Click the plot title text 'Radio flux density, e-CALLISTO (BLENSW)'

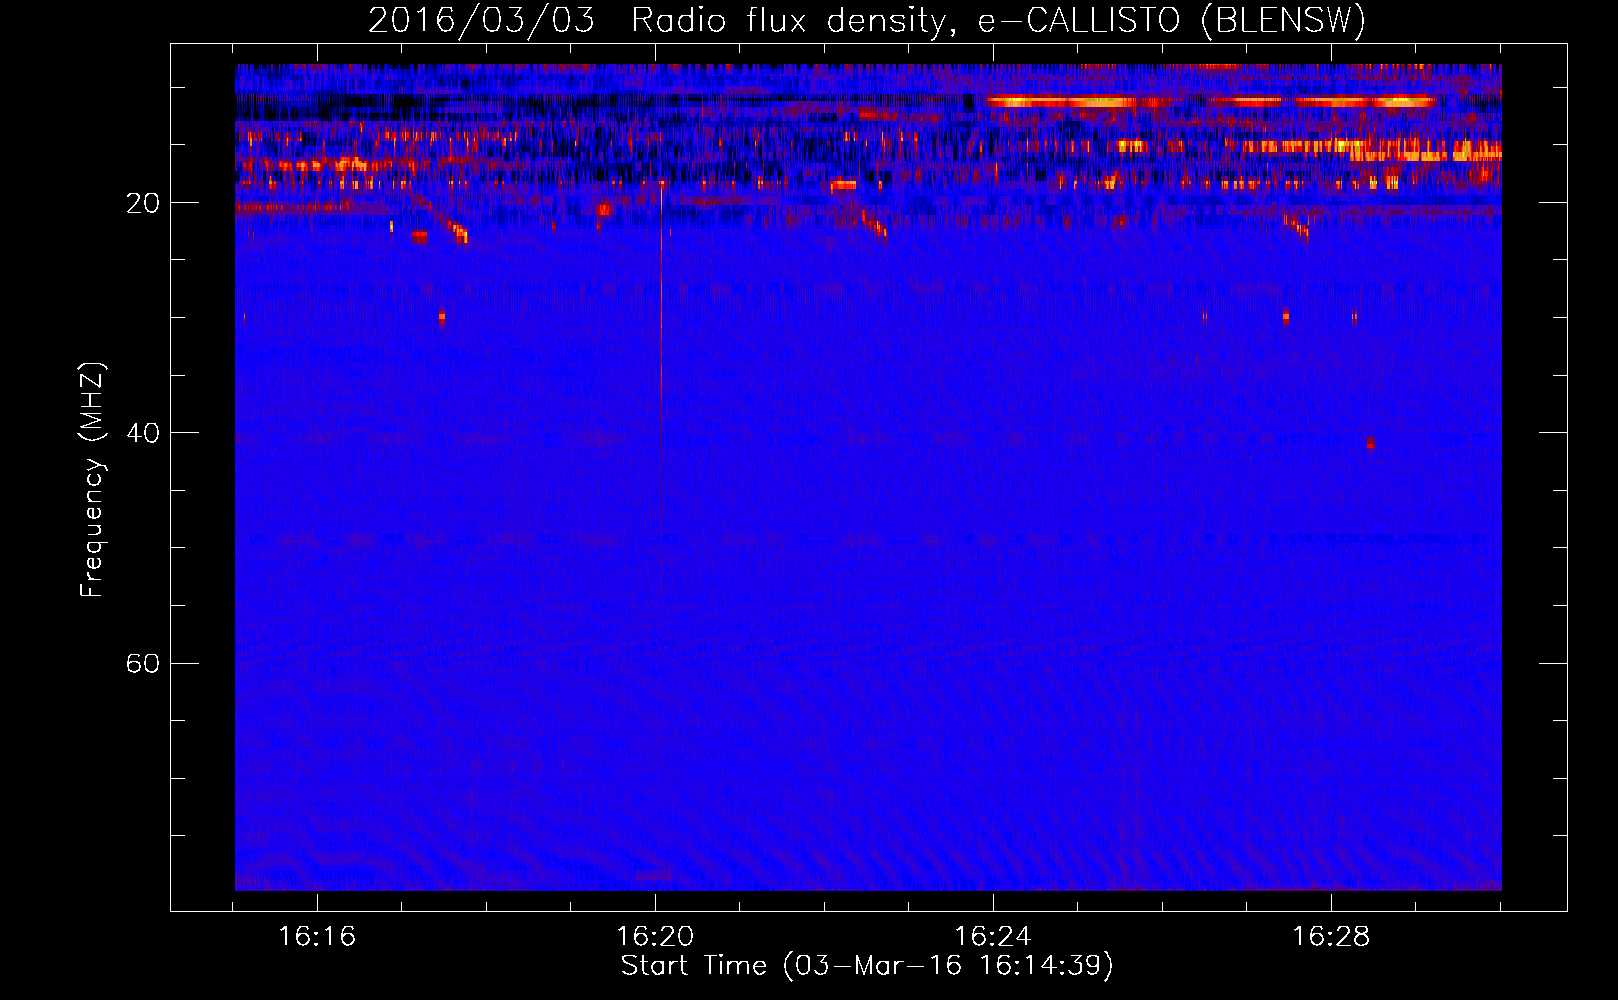(x=998, y=21)
